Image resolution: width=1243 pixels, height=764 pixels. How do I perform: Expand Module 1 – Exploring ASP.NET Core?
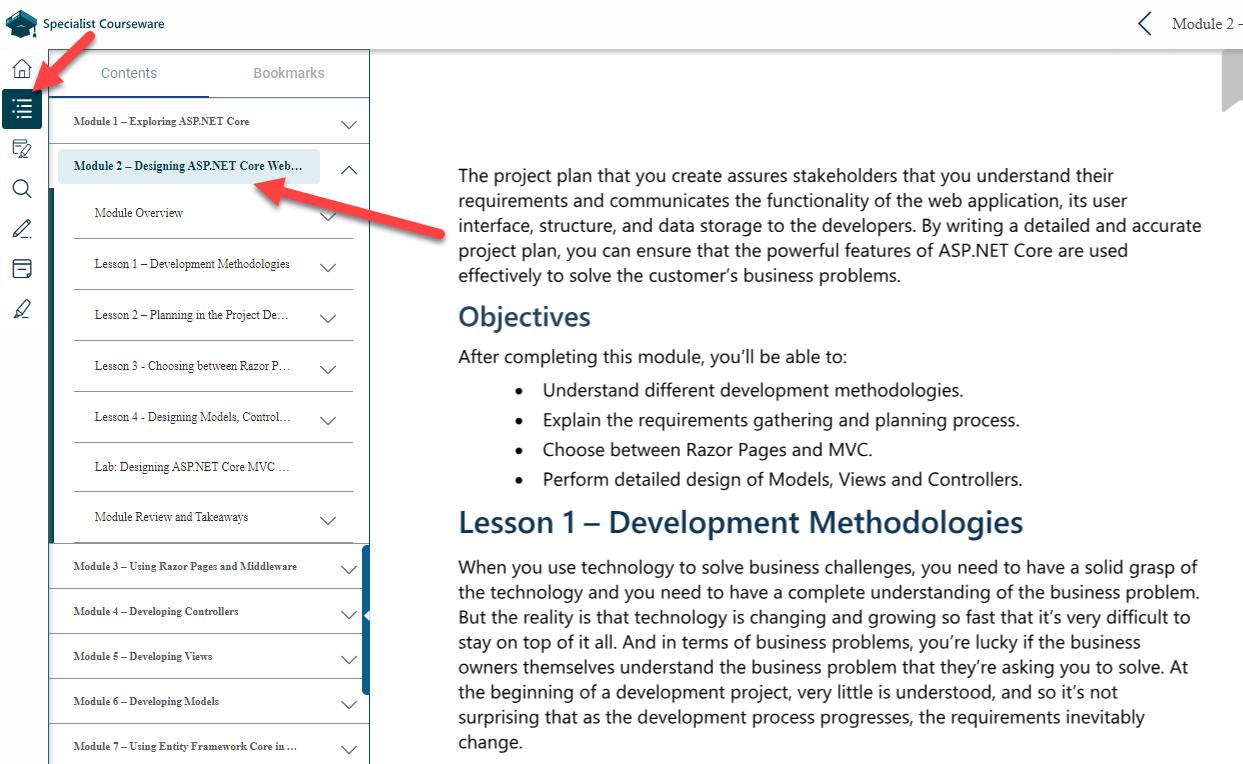348,122
